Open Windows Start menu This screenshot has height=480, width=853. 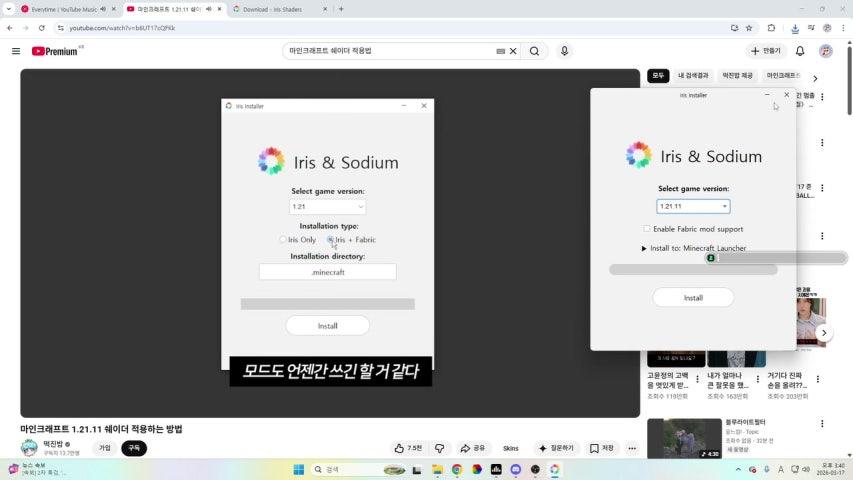coord(299,469)
